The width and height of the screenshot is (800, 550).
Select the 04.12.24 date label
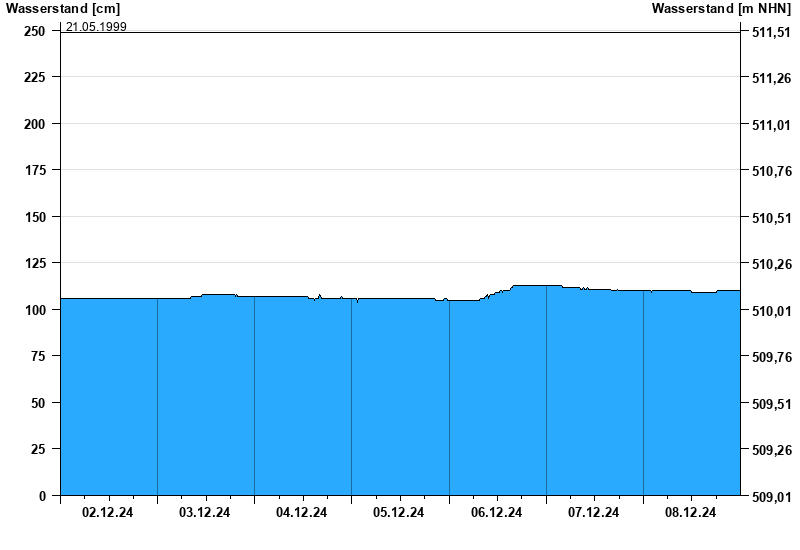click(302, 513)
